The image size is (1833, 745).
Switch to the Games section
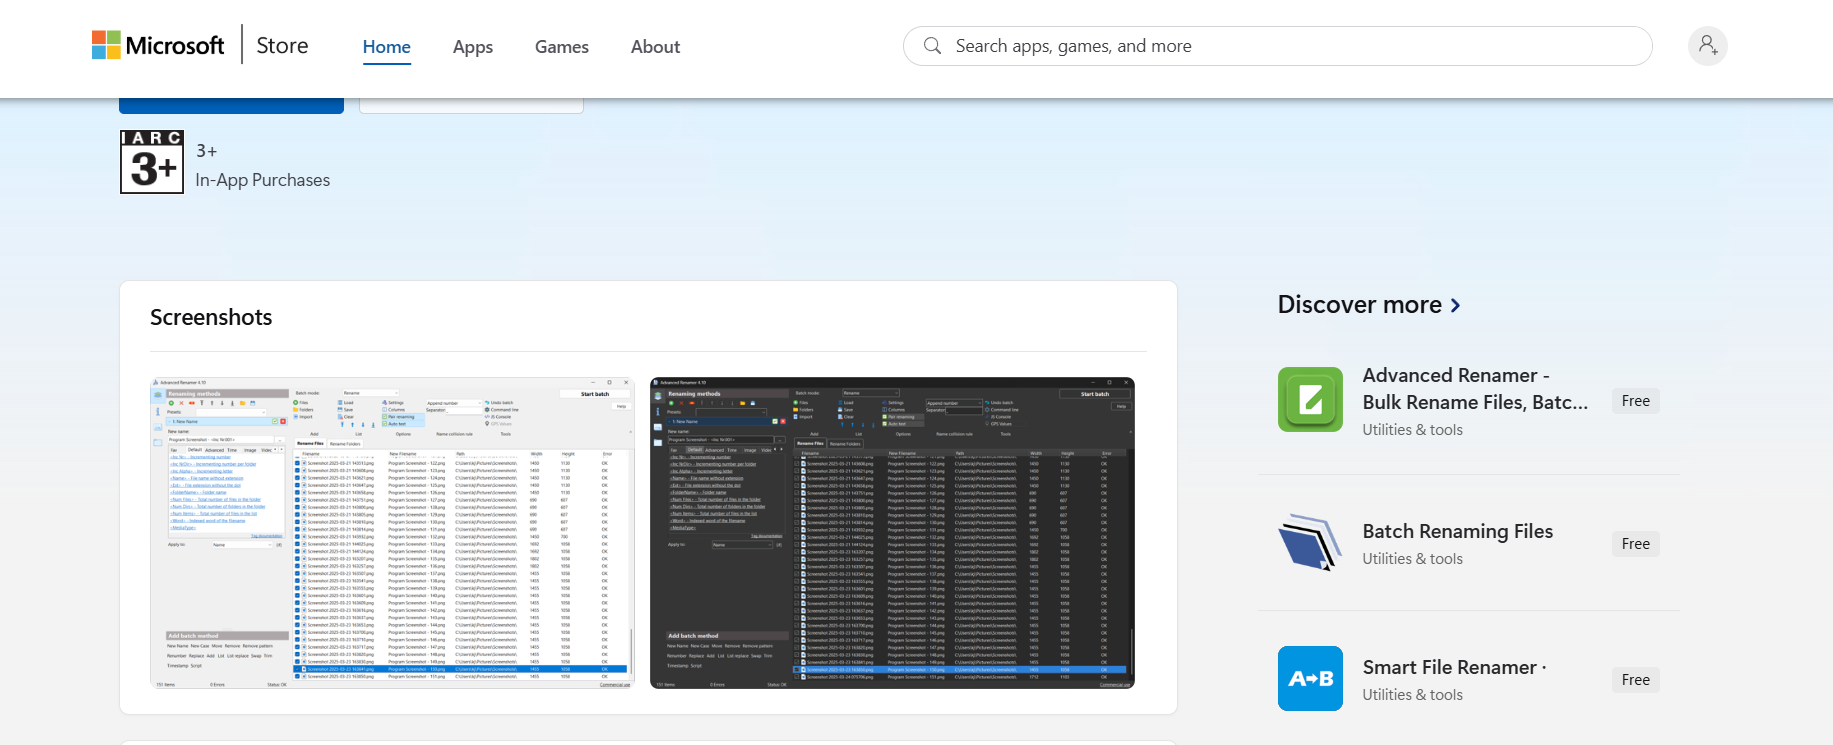point(561,47)
